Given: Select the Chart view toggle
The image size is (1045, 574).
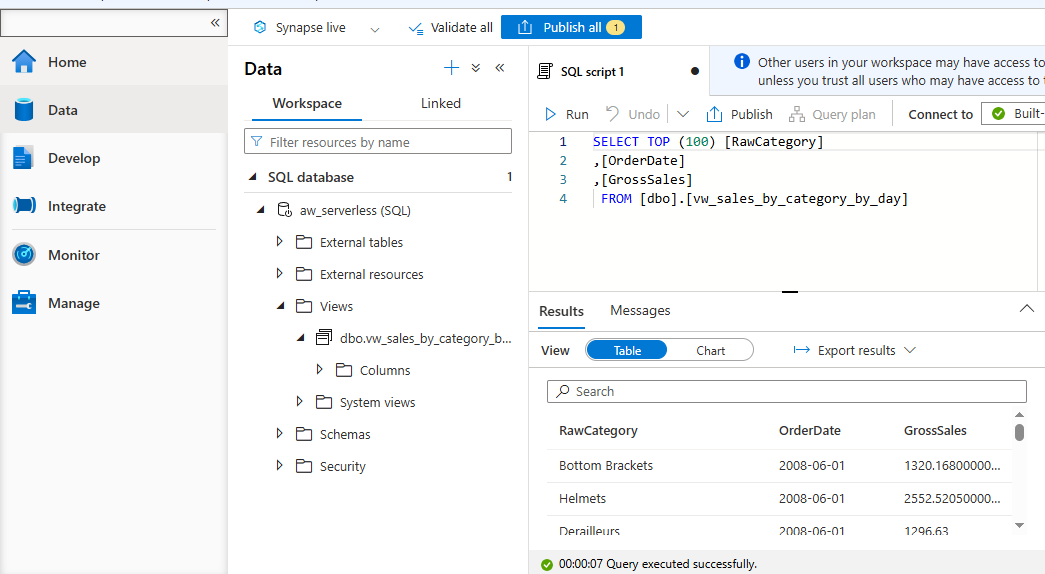Looking at the screenshot, I should [710, 350].
